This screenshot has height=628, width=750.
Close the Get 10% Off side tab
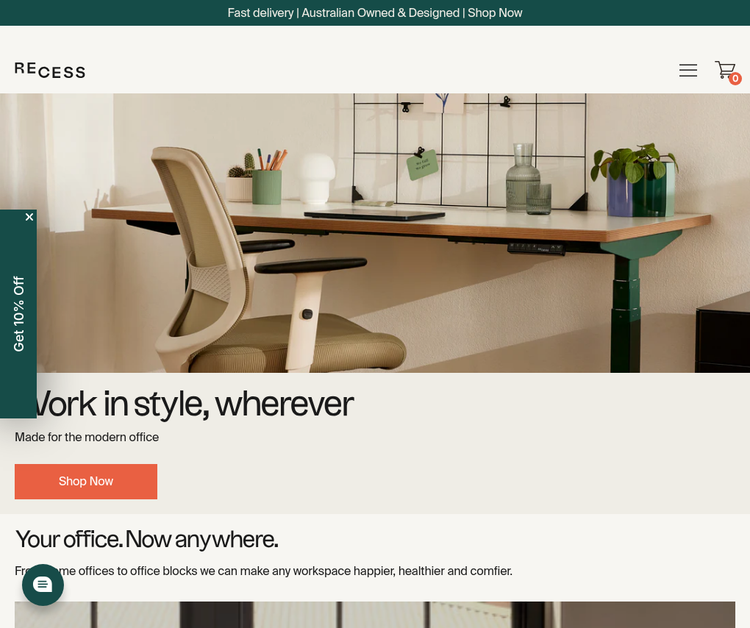pyautogui.click(x=29, y=217)
